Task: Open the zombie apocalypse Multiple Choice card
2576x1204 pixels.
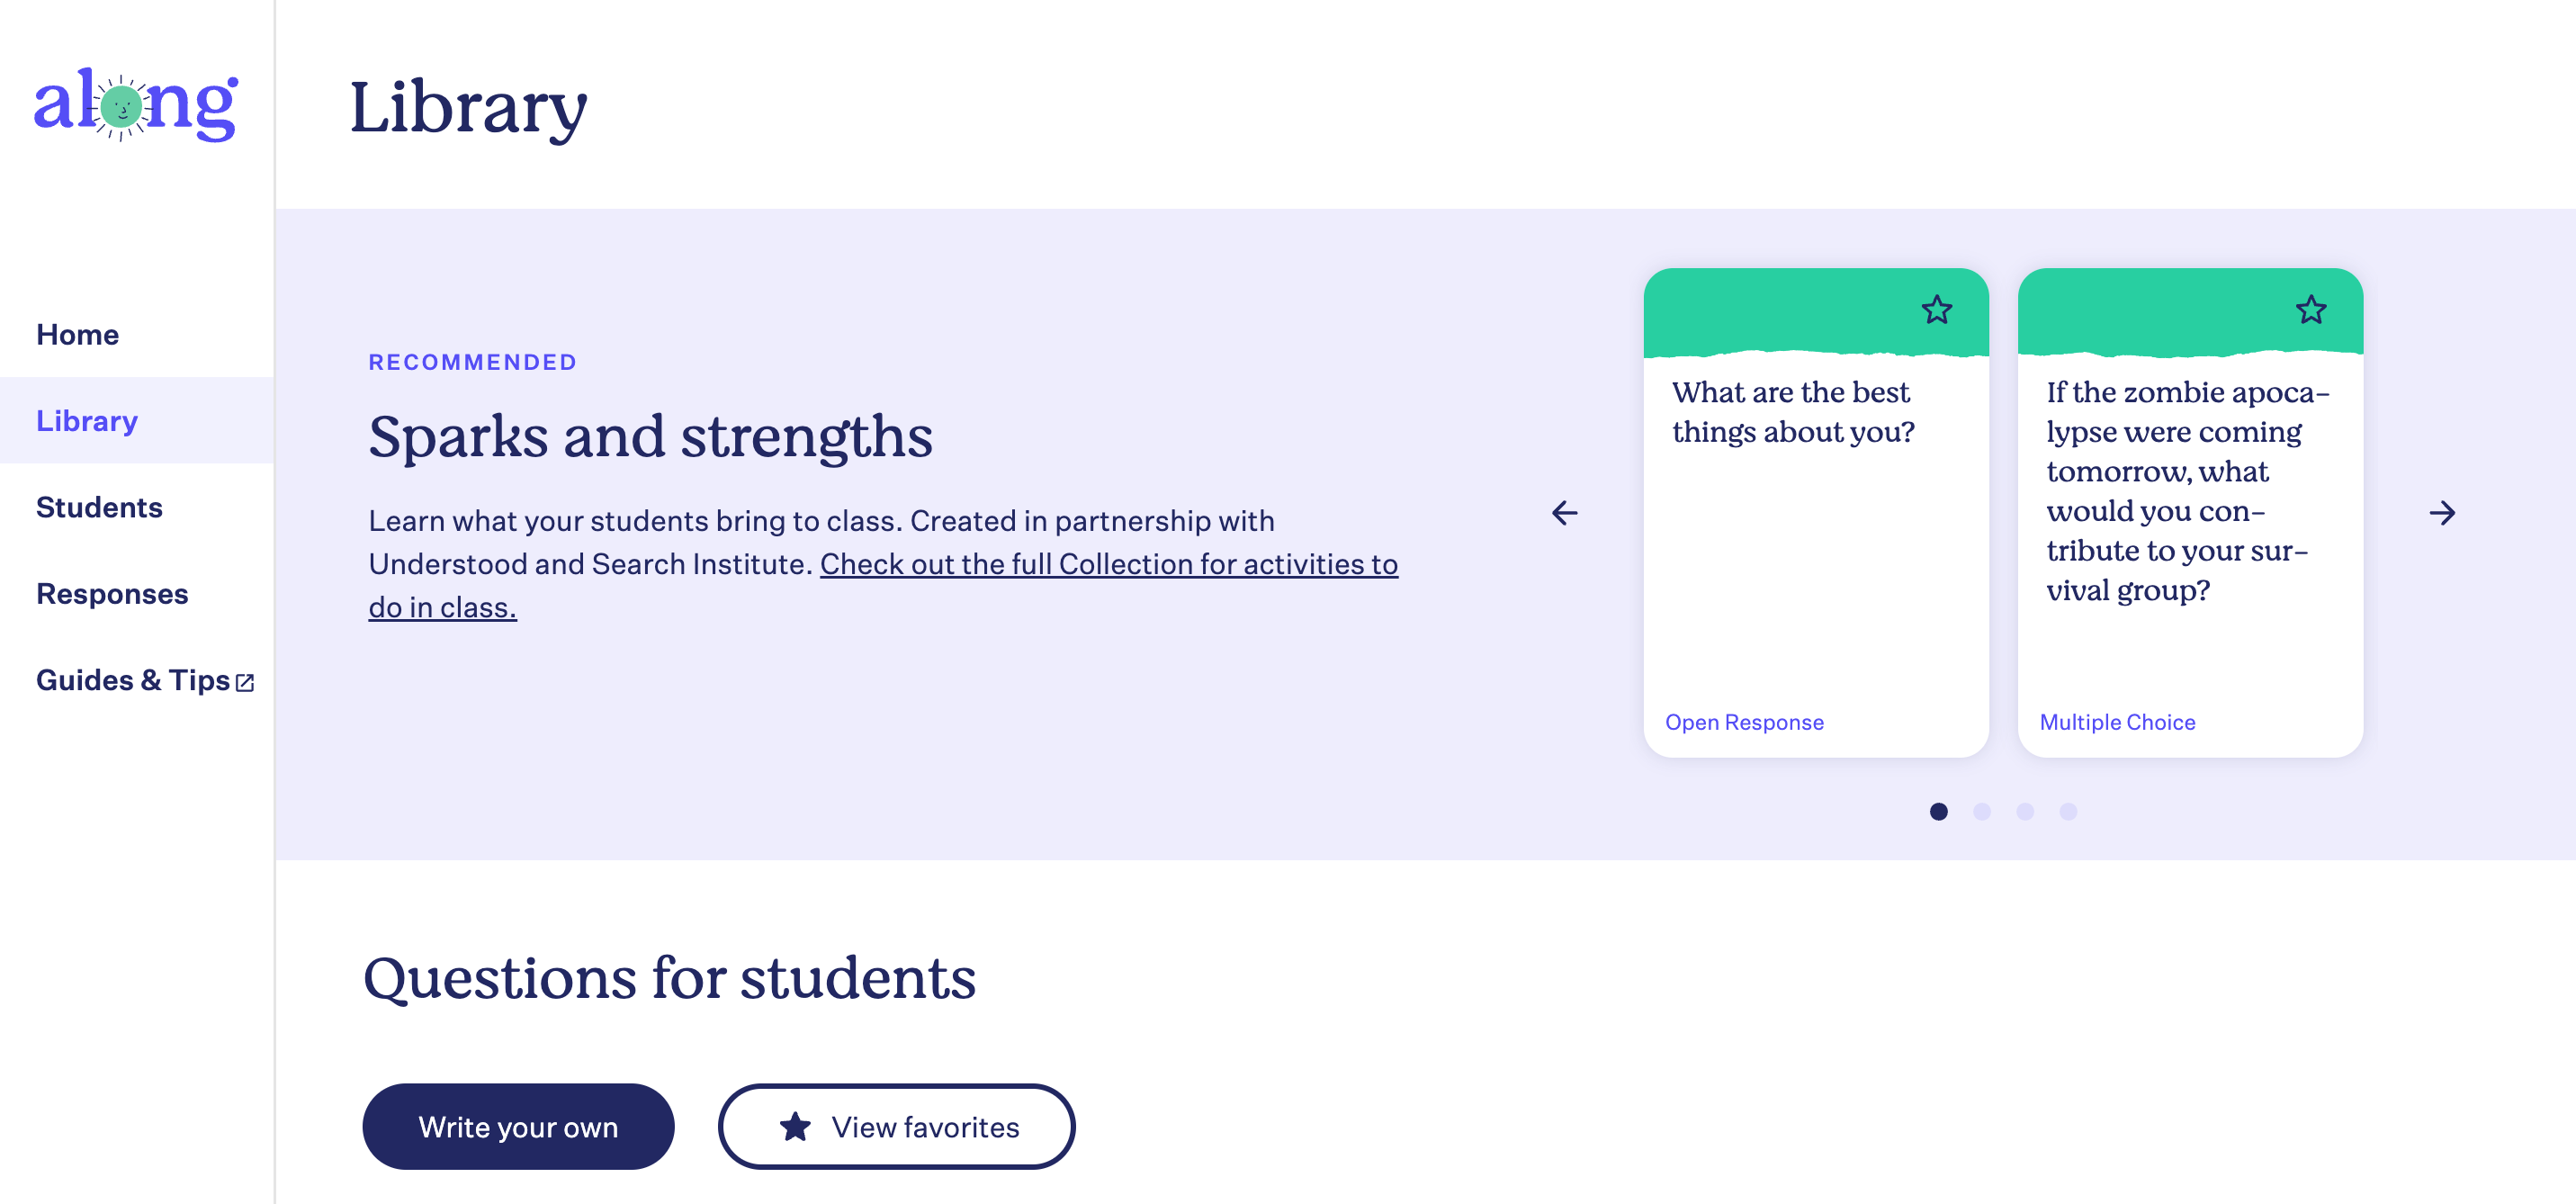Action: point(2190,513)
